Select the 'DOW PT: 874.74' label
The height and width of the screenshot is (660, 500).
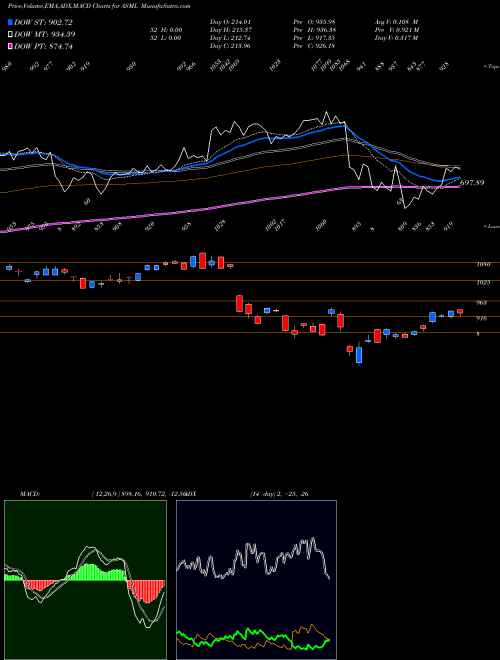tap(44, 47)
